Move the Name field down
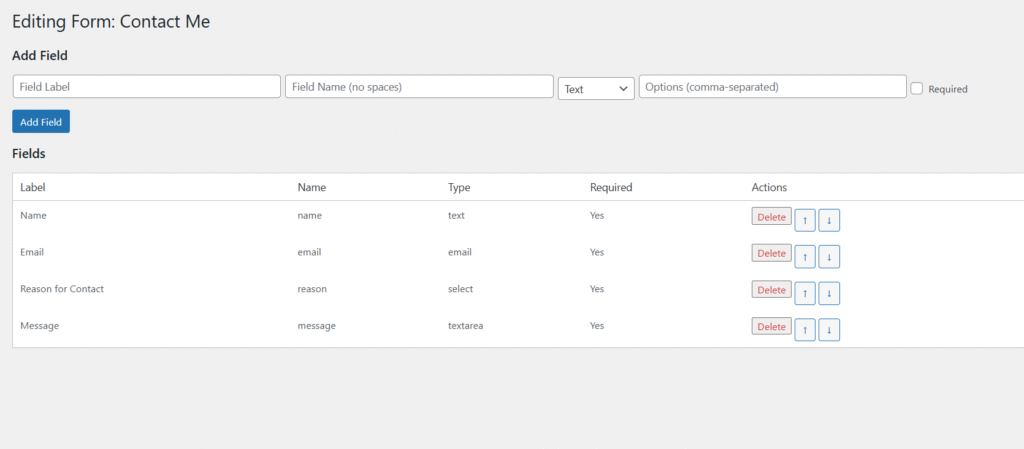The width and height of the screenshot is (1024, 449). tap(829, 221)
